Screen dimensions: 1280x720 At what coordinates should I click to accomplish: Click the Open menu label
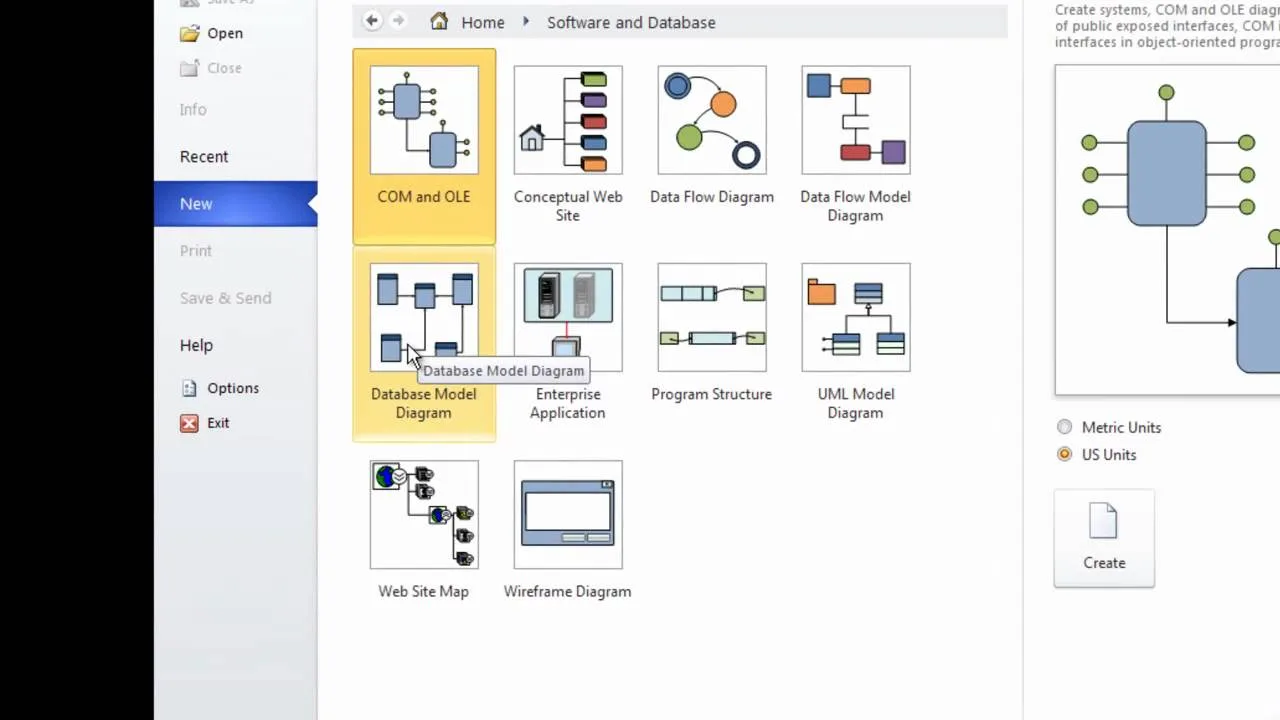pos(225,33)
